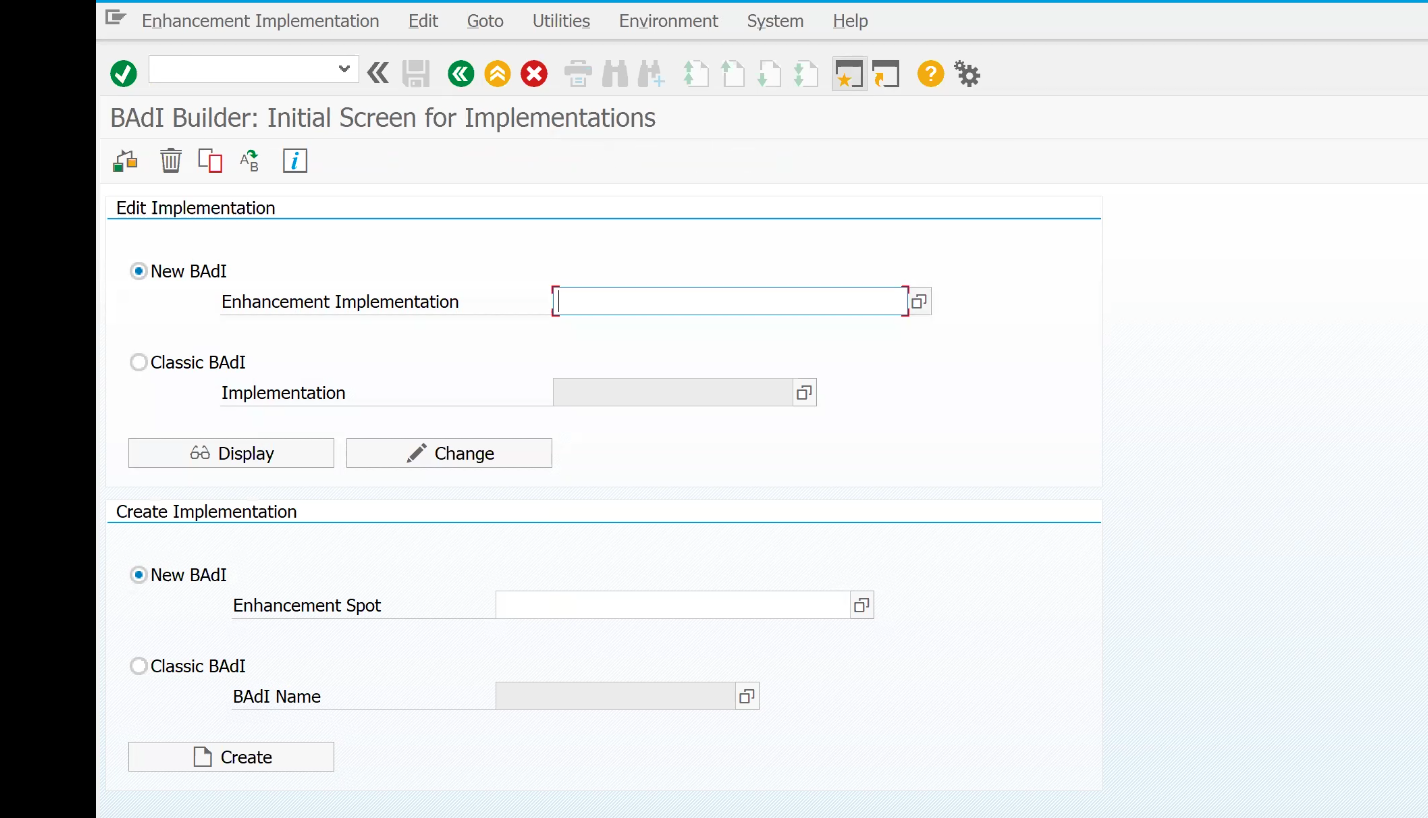The height and width of the screenshot is (818, 1428).
Task: Click the Print icon
Action: tap(578, 73)
